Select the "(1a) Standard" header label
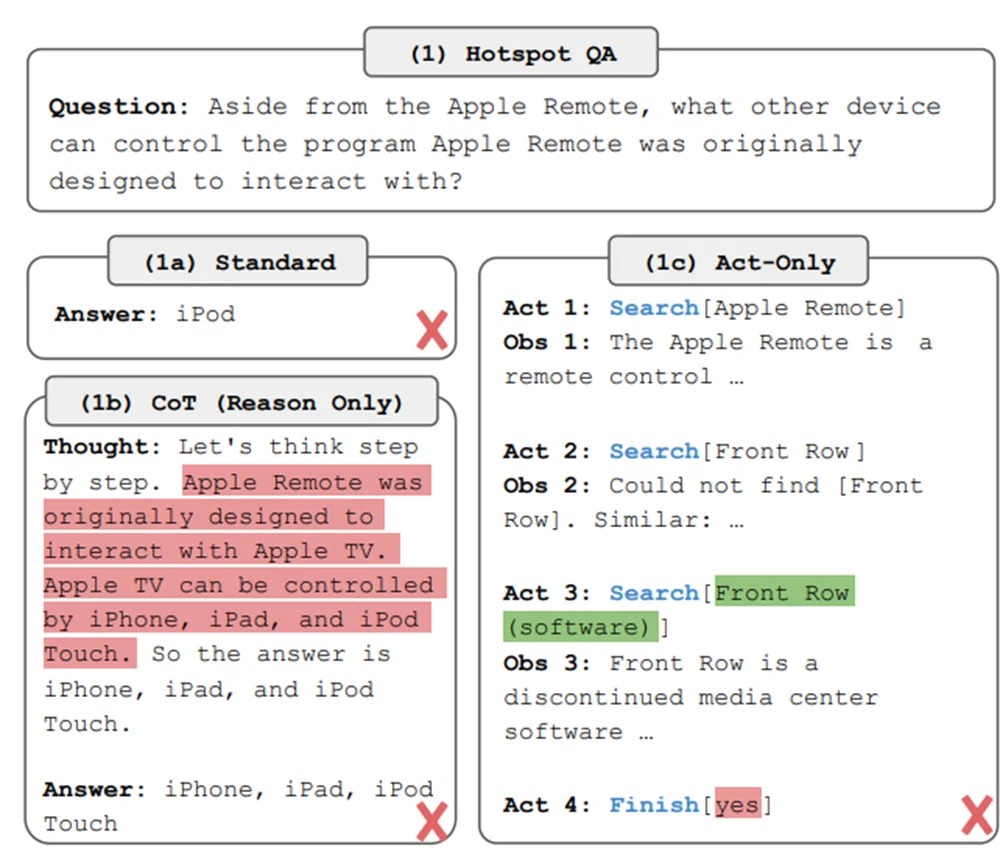 coord(239,263)
